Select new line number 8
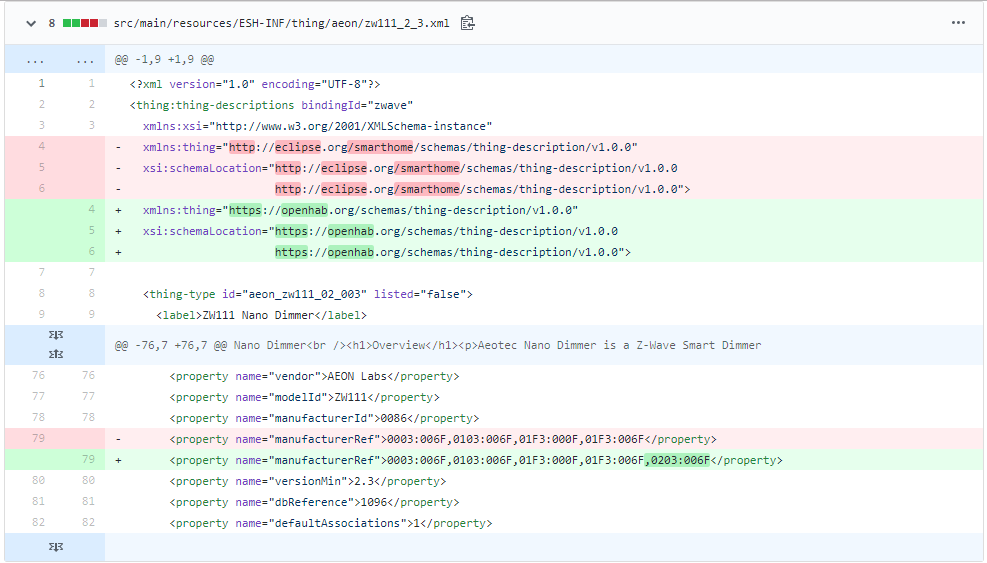 coord(91,293)
